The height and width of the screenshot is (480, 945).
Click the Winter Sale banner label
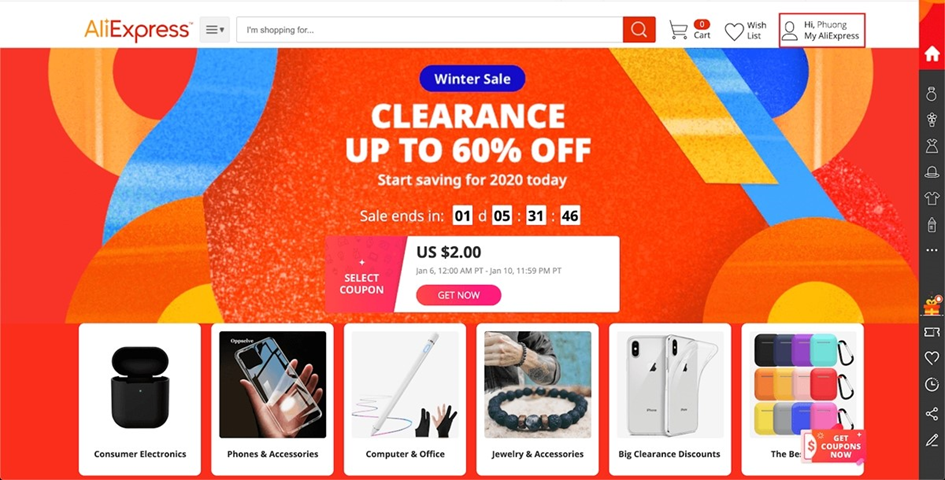click(472, 78)
